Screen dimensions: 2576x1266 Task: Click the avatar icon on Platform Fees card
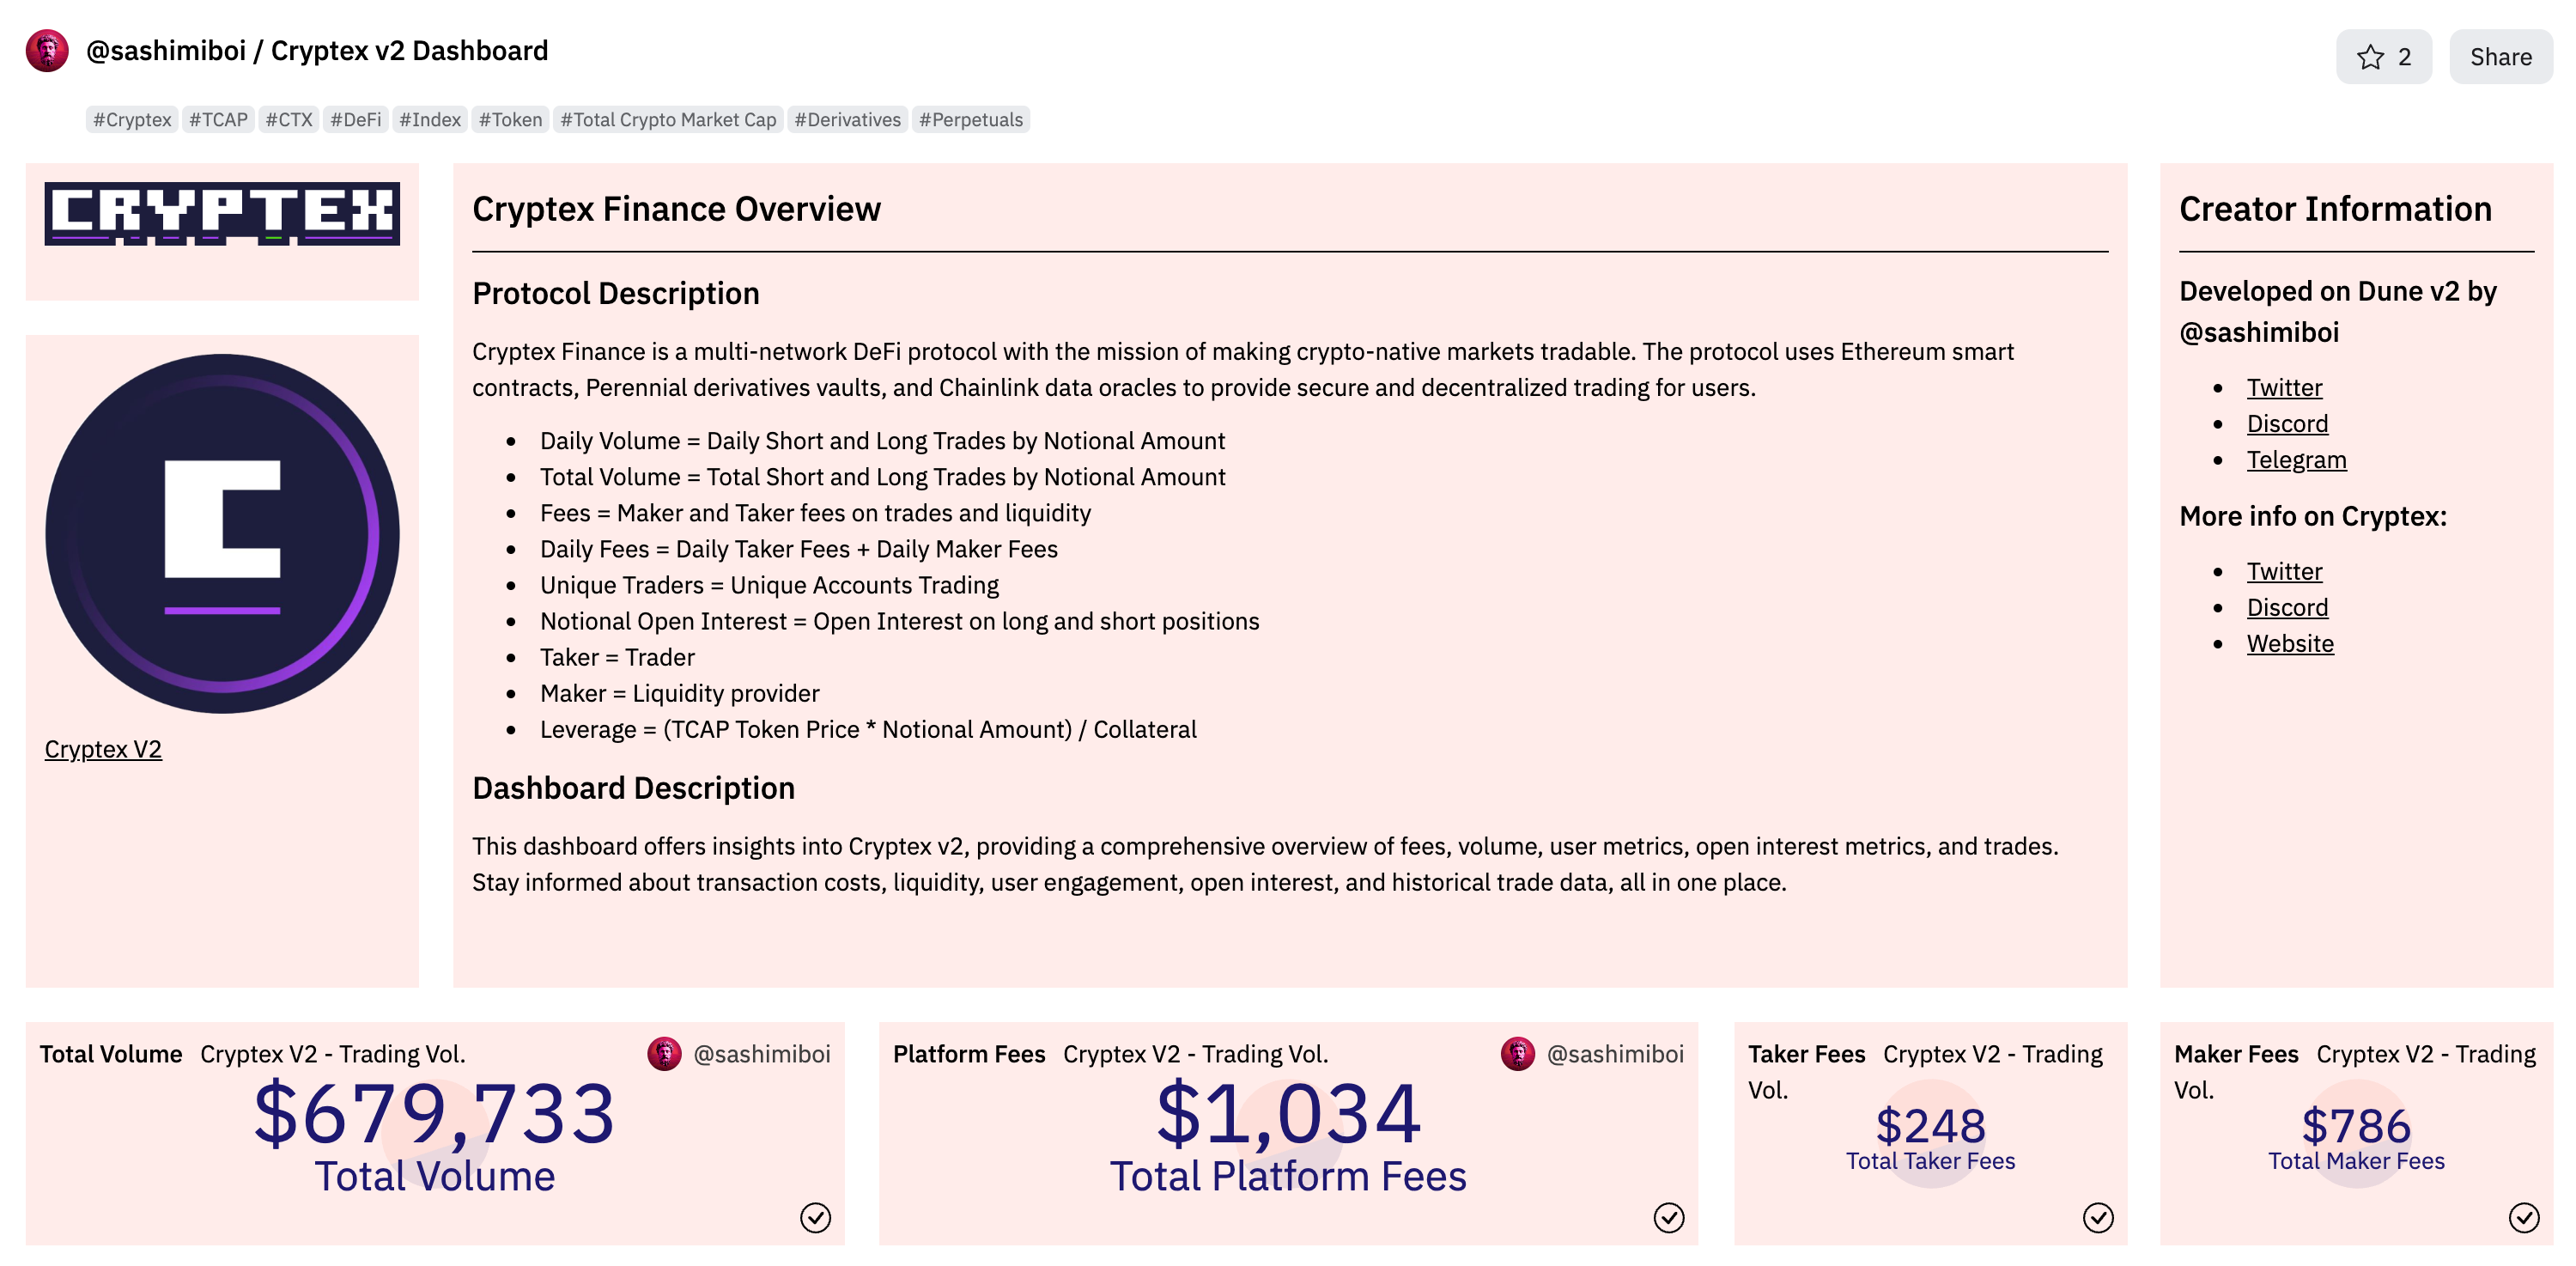coord(1518,1054)
